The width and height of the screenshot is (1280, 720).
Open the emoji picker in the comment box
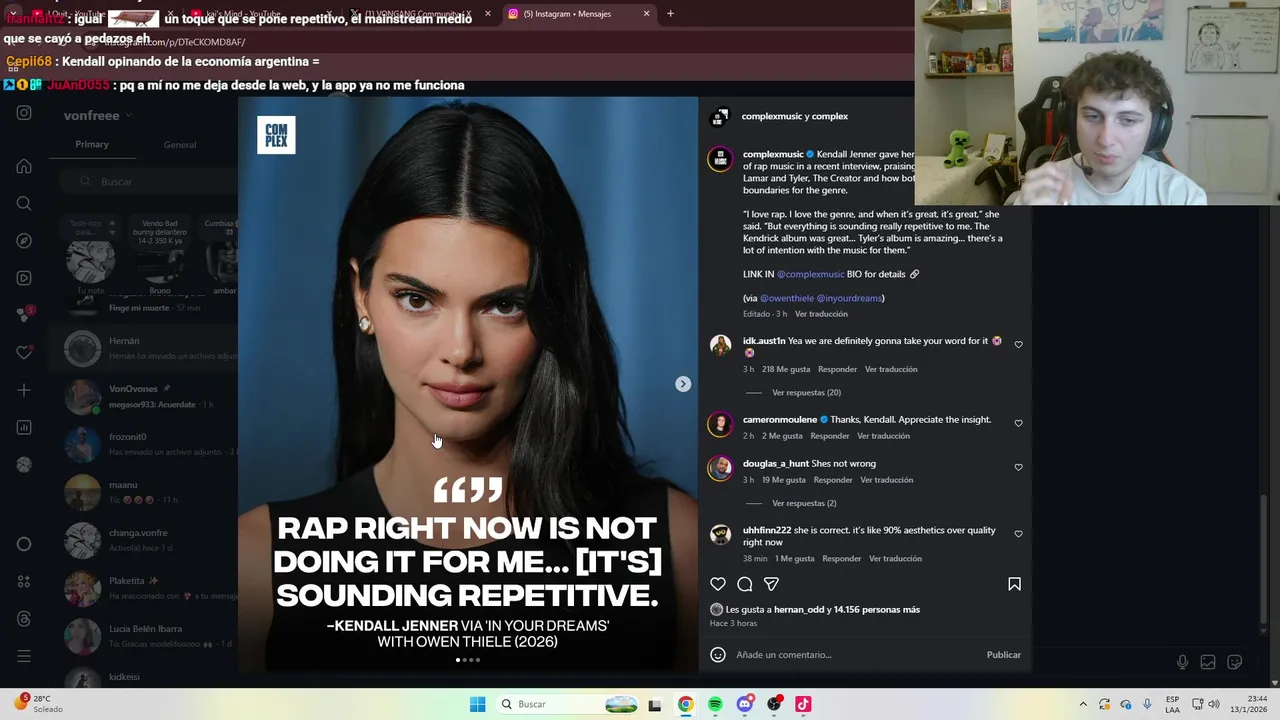tap(717, 655)
